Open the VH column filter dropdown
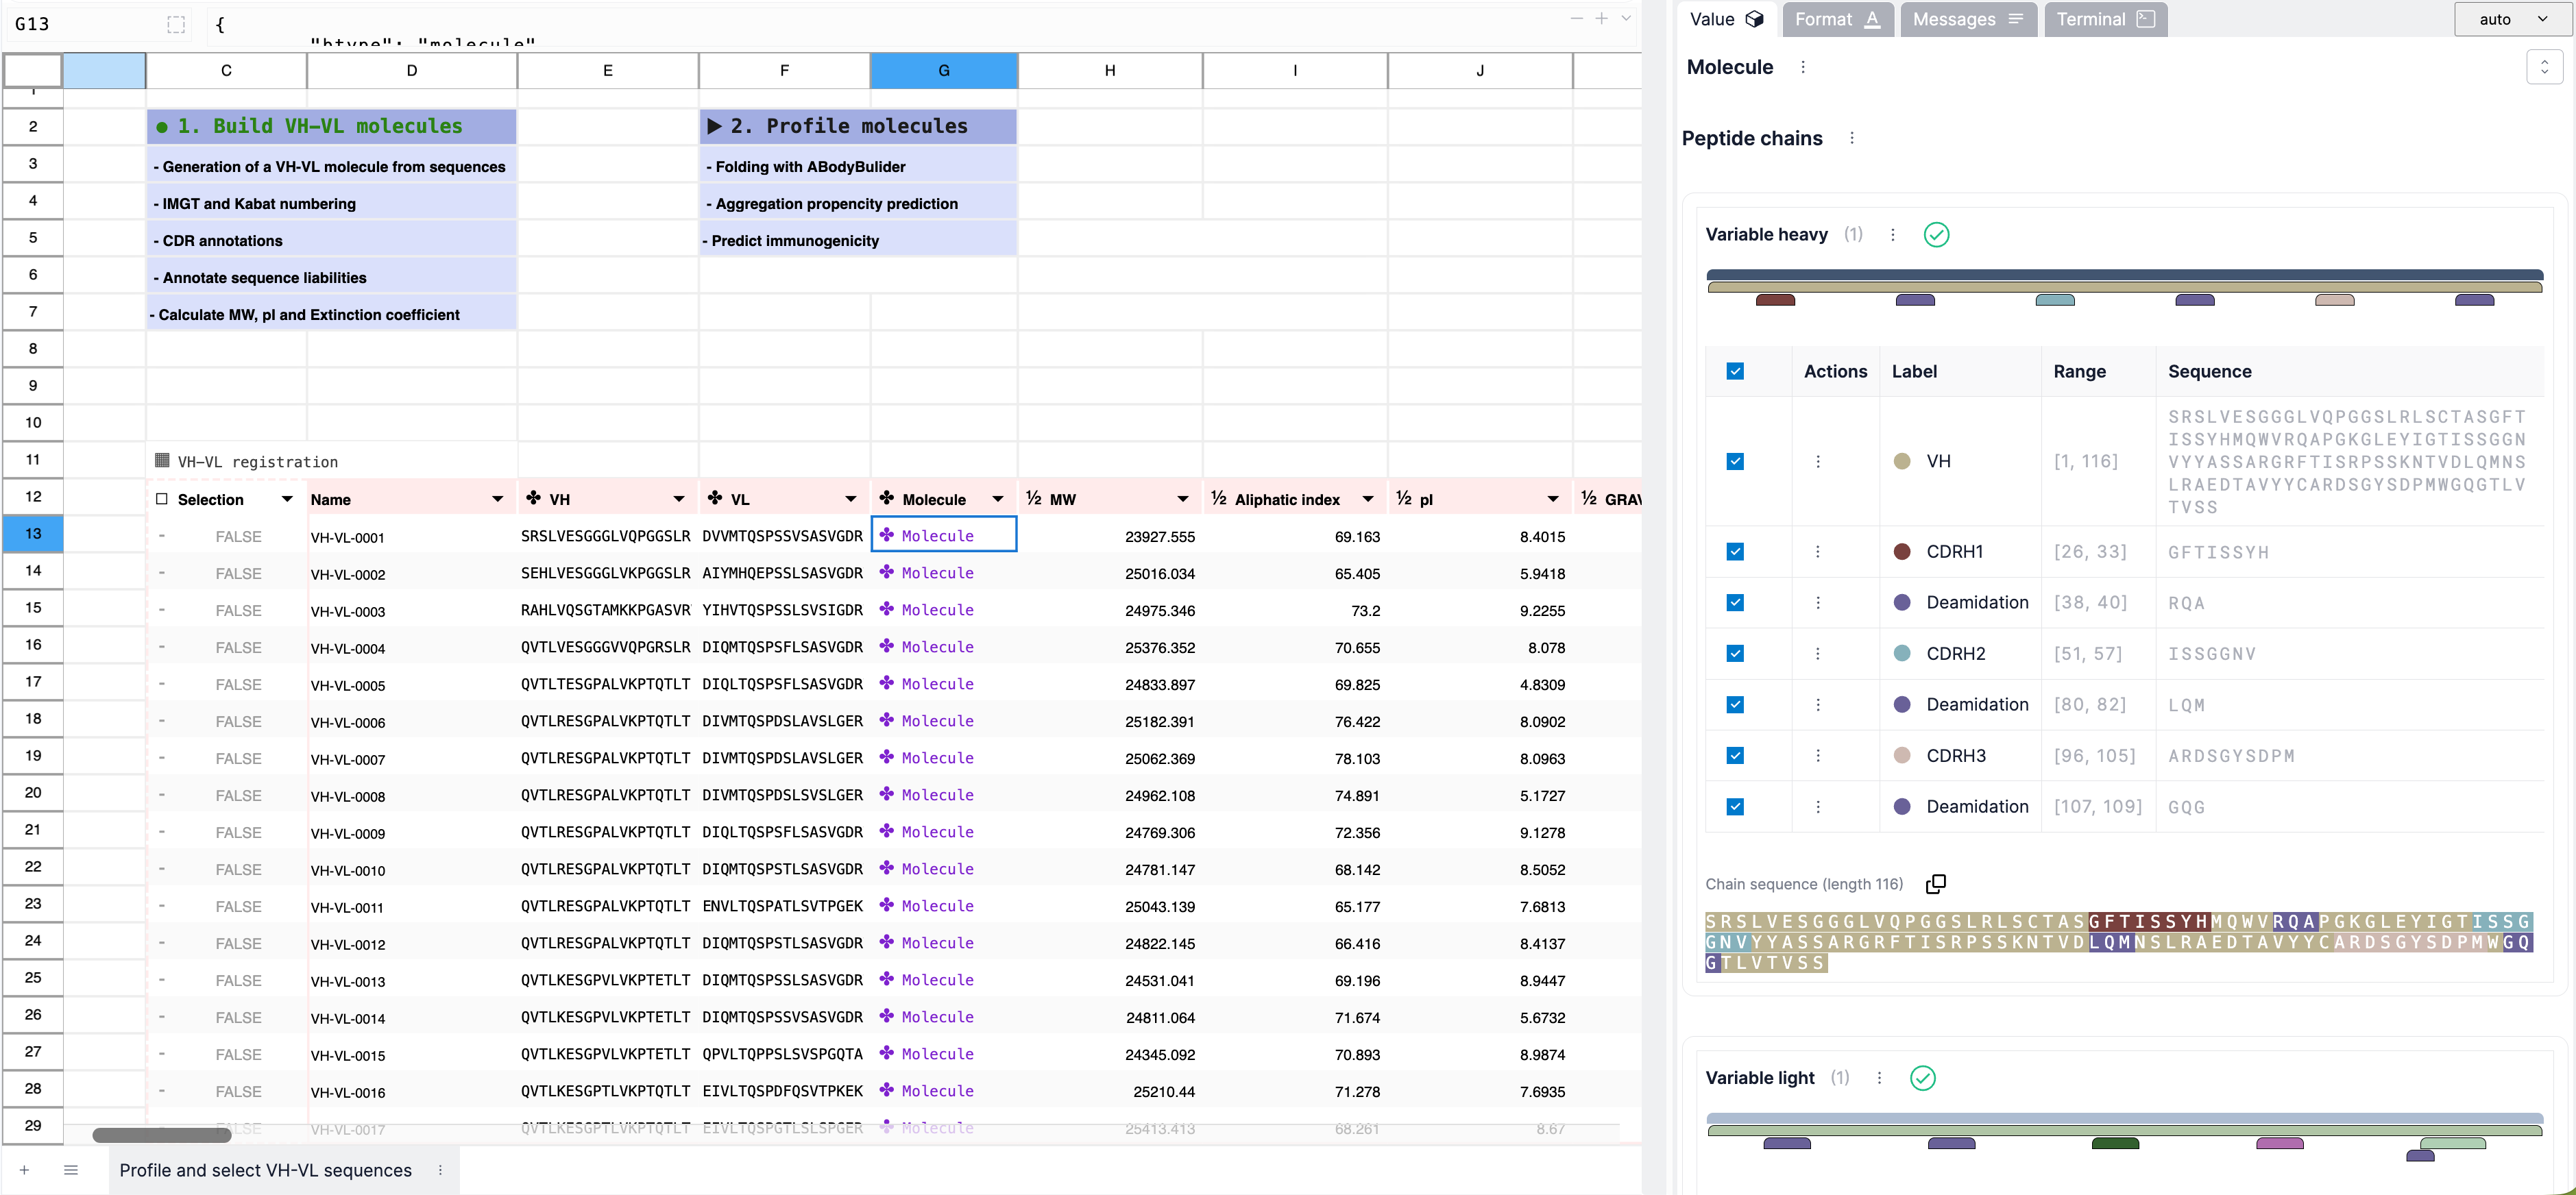This screenshot has width=2576, height=1195. point(679,499)
